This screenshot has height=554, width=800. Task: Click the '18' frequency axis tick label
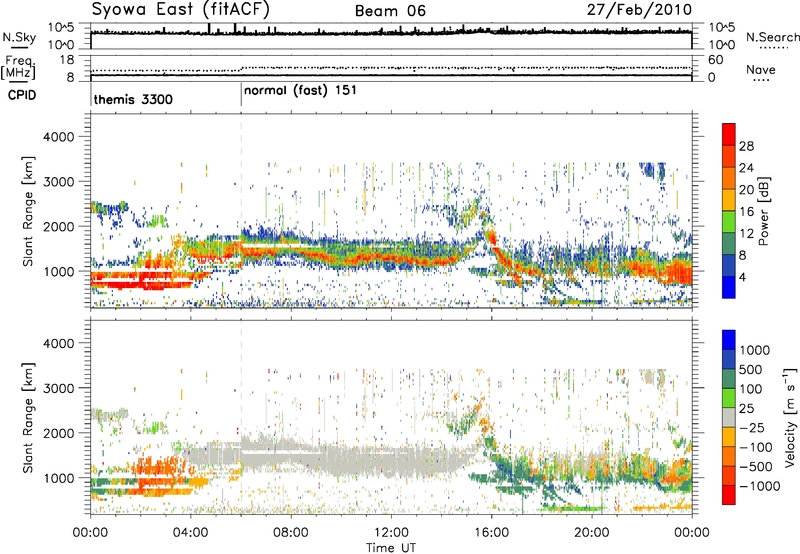[66, 60]
